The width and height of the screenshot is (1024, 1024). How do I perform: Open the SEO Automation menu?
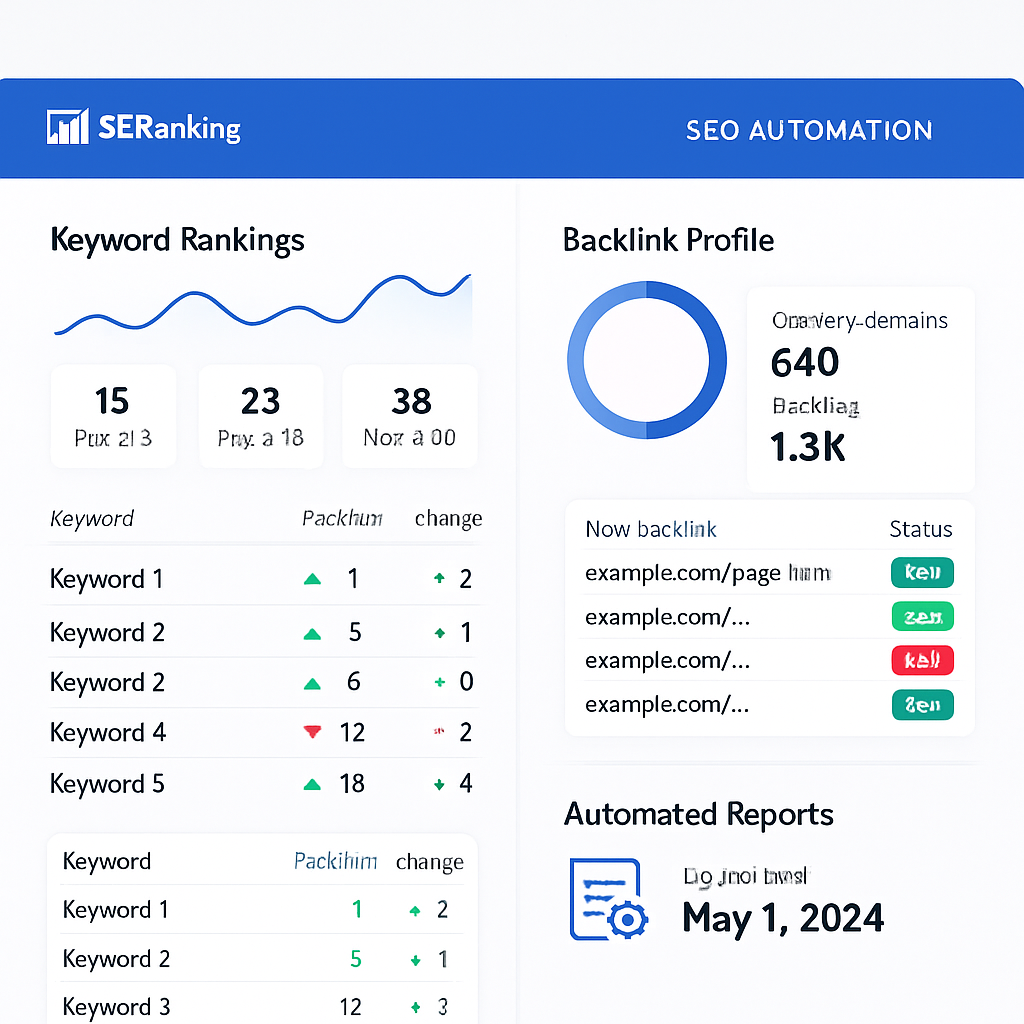pos(808,129)
